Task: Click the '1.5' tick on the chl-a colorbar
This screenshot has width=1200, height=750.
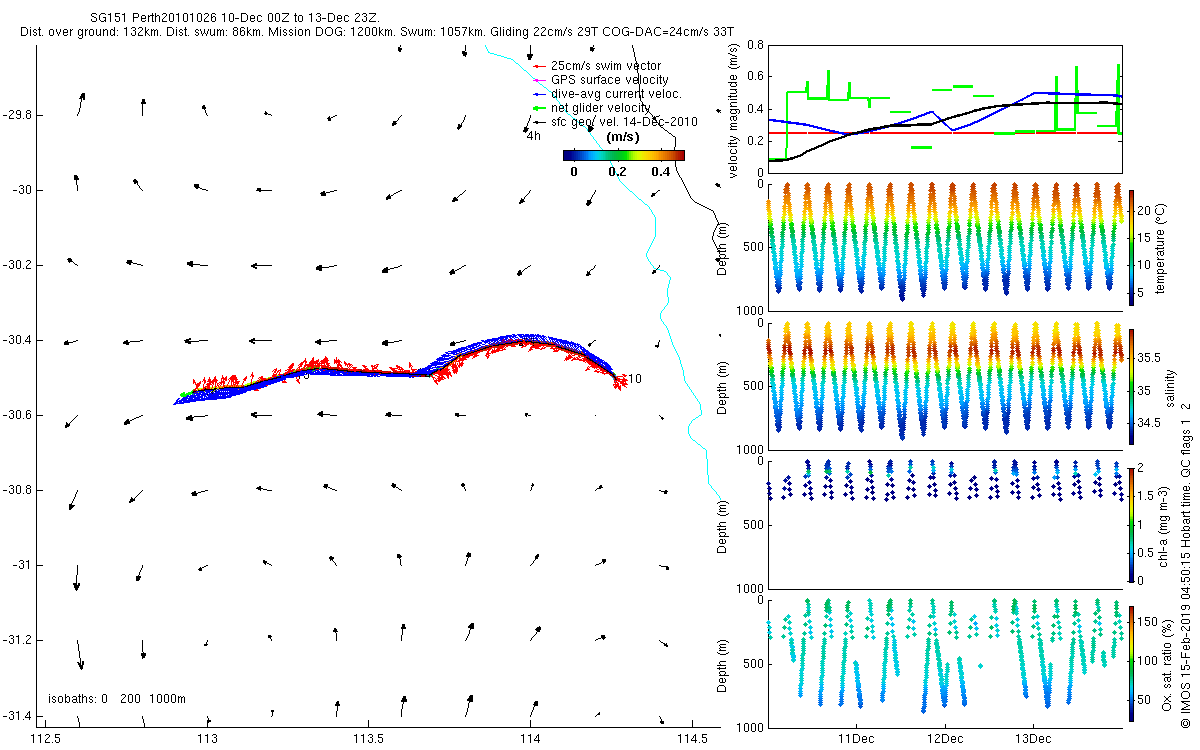Action: coord(1147,496)
